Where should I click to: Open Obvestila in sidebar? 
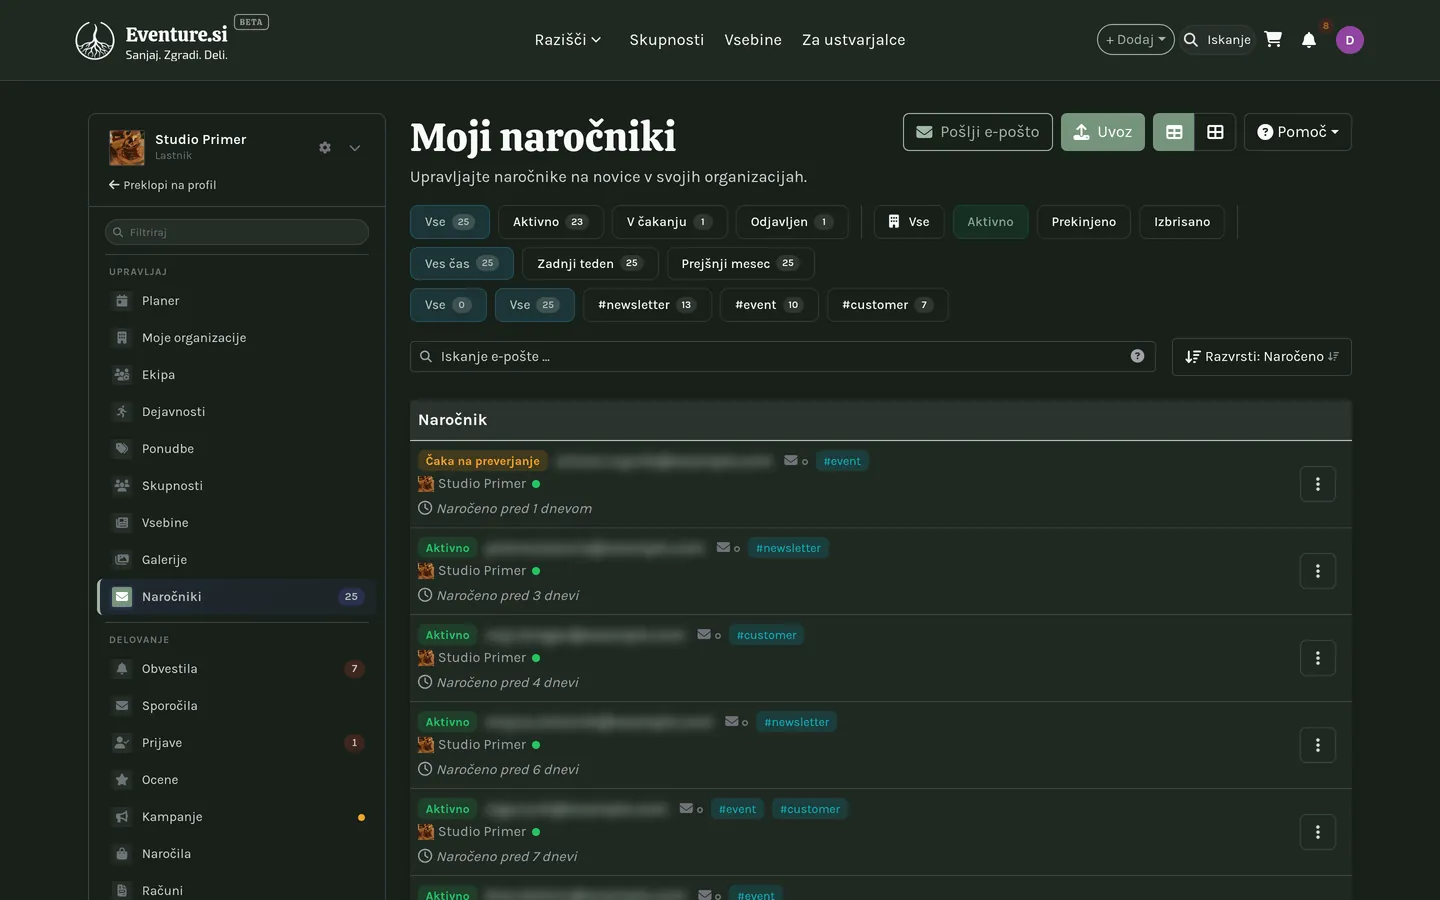236,669
